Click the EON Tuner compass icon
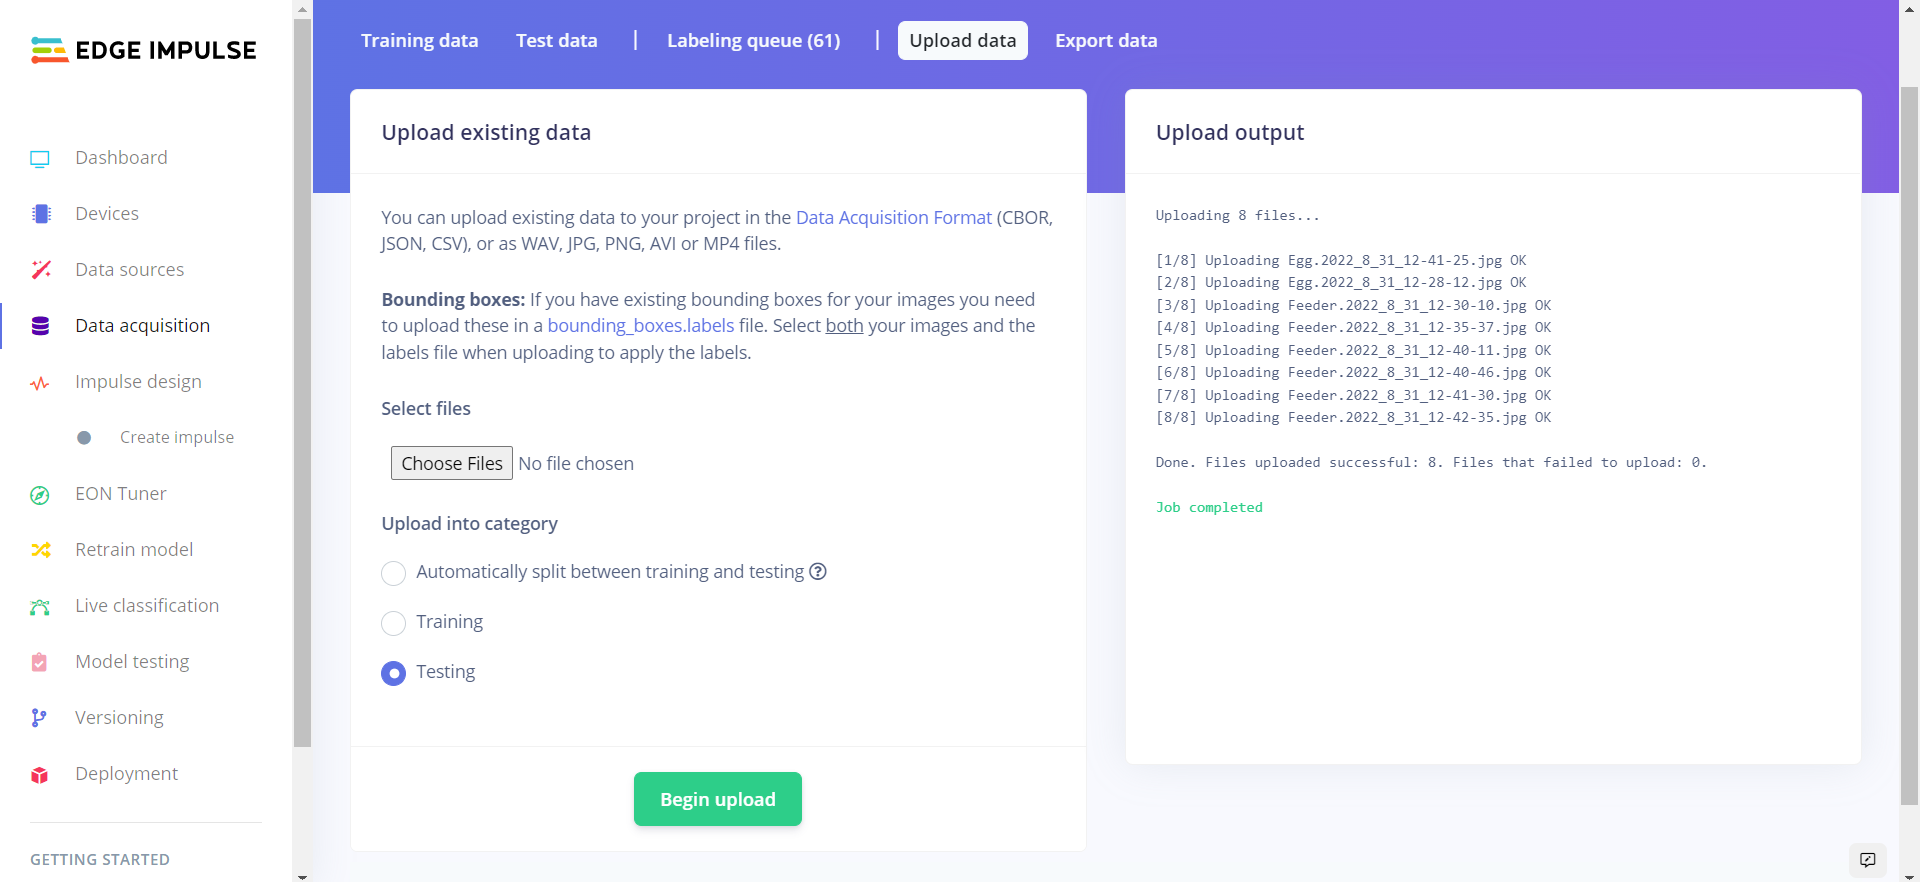1920x882 pixels. (x=40, y=495)
